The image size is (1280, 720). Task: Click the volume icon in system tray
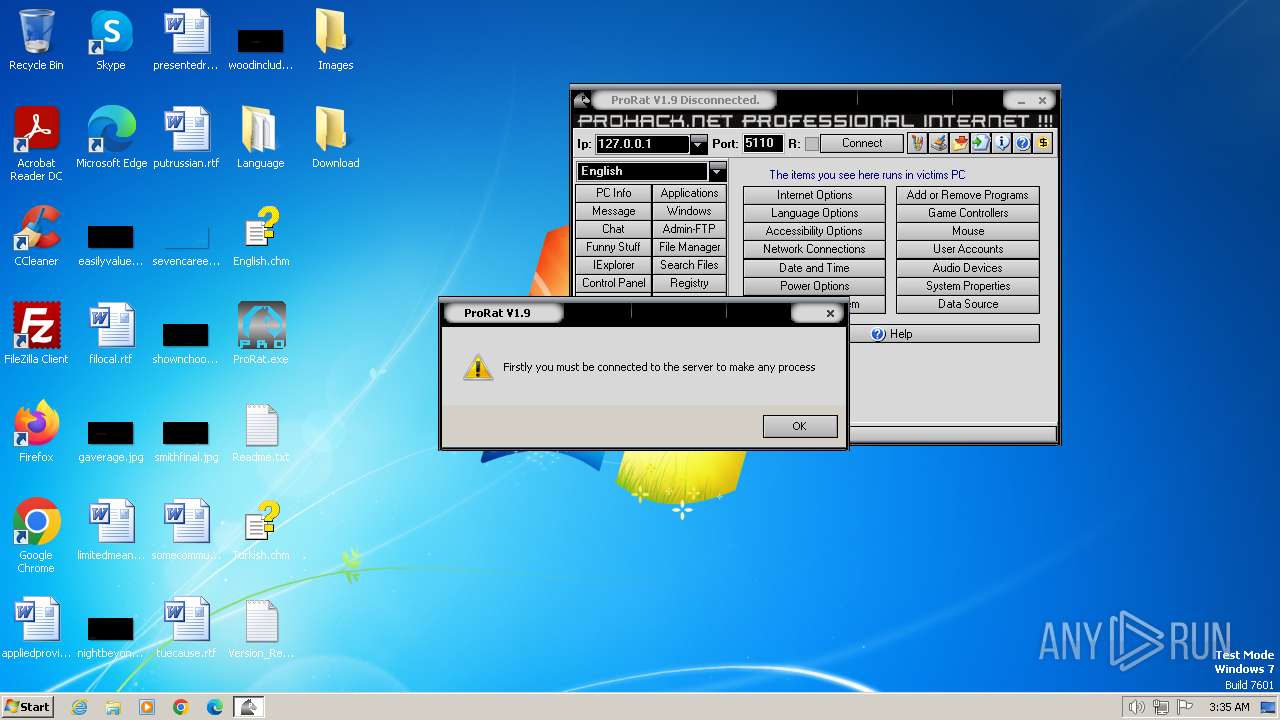[x=1136, y=707]
